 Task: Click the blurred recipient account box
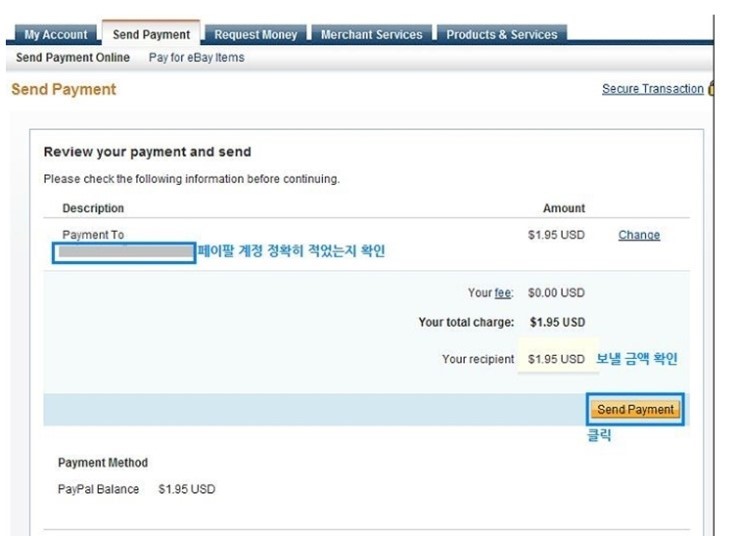125,252
